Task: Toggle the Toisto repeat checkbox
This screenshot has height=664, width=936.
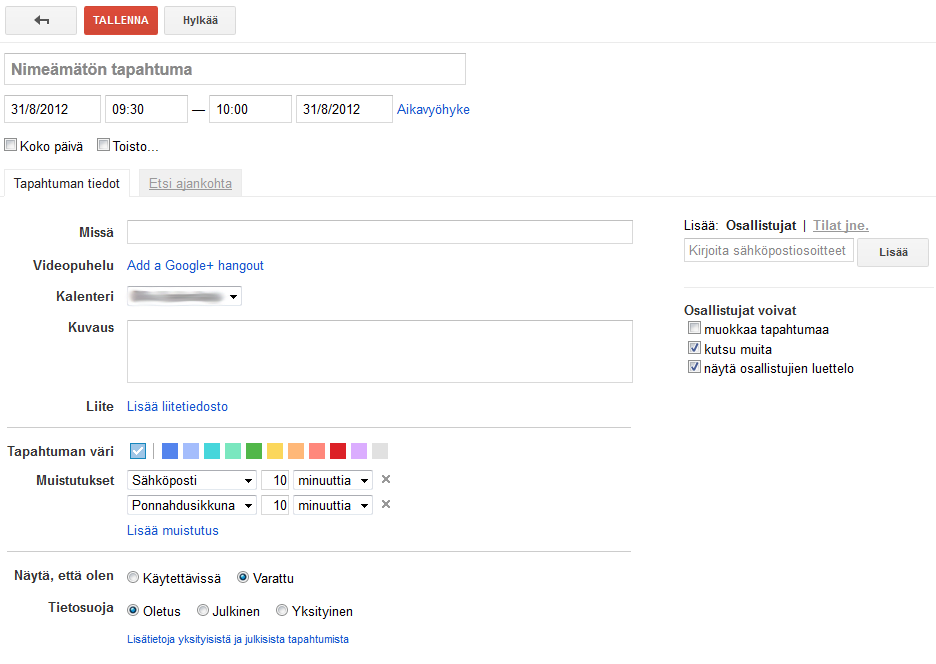Action: pyautogui.click(x=103, y=146)
